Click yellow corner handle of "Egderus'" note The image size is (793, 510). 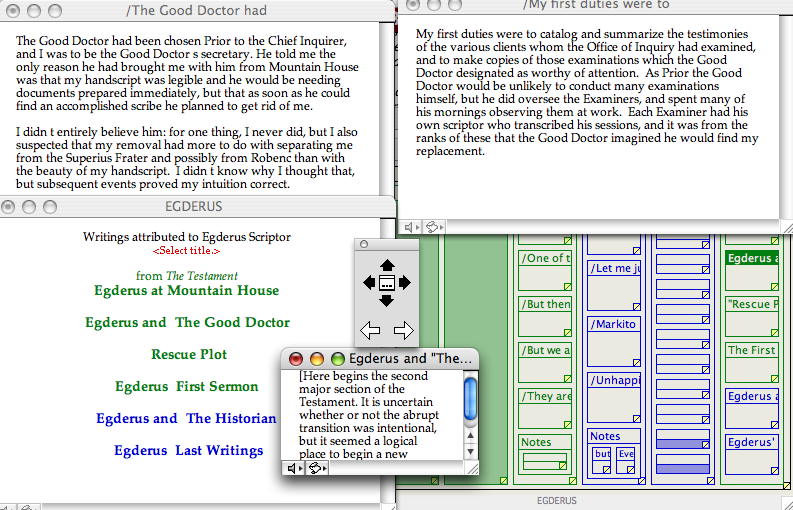(775, 471)
